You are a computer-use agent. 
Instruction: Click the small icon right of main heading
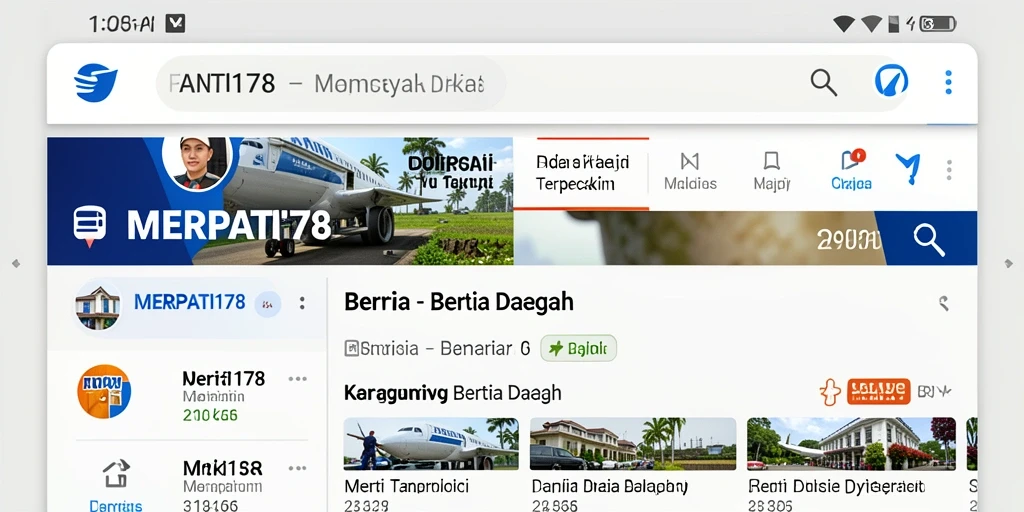tap(942, 302)
